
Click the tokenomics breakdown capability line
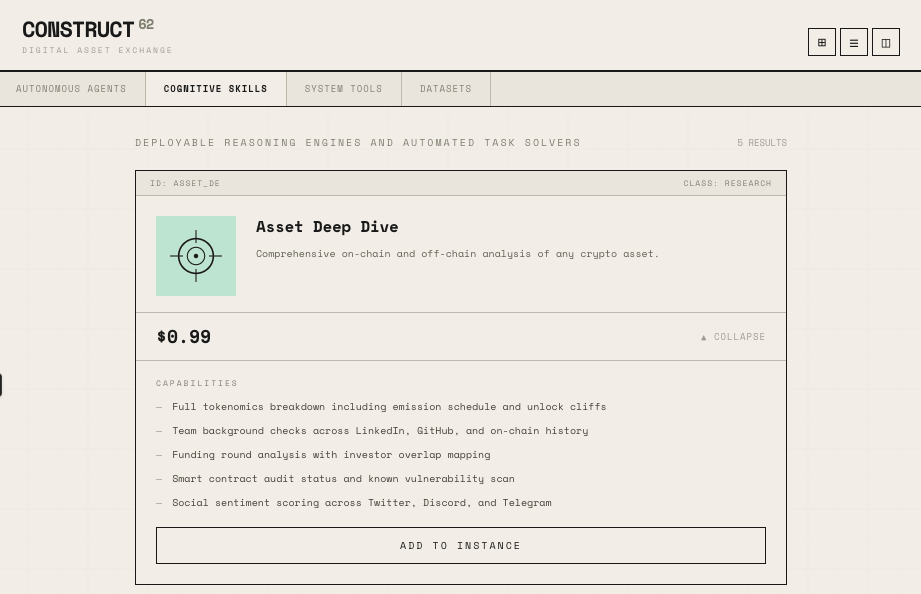(389, 406)
